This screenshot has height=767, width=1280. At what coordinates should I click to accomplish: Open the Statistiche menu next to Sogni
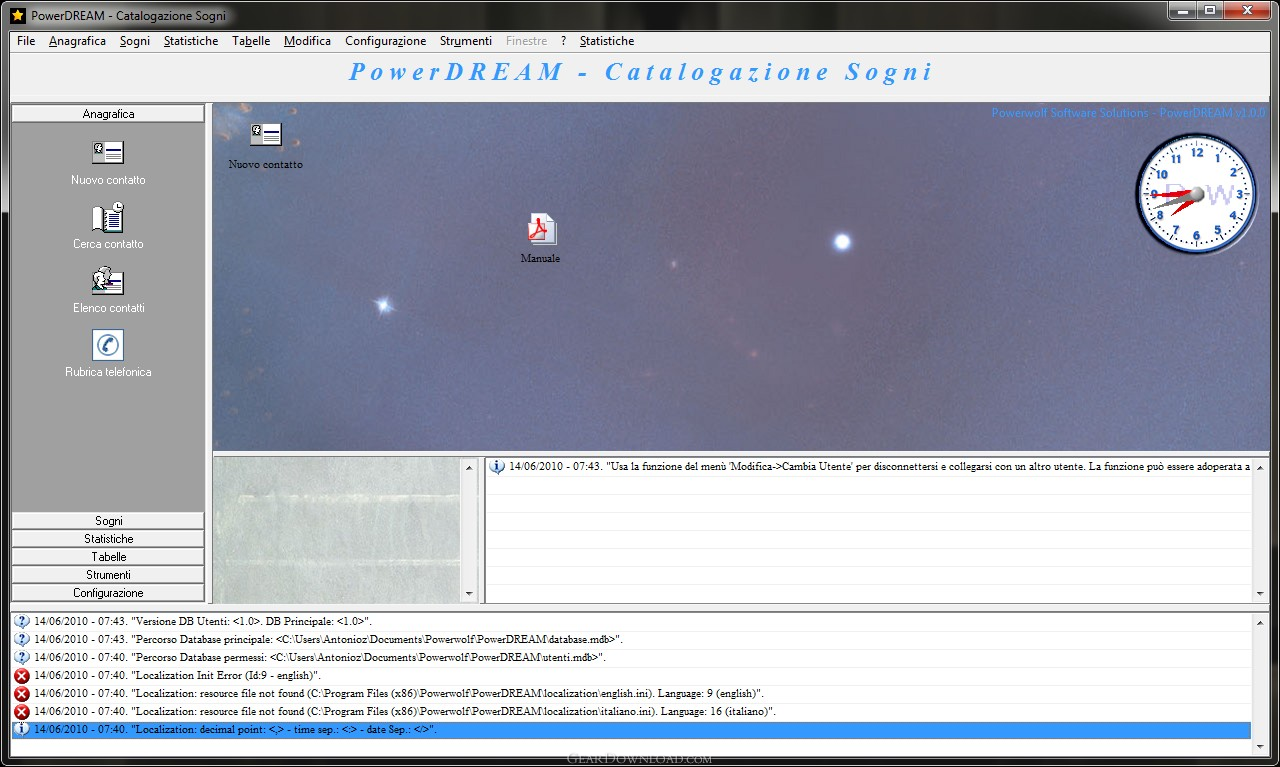point(191,41)
